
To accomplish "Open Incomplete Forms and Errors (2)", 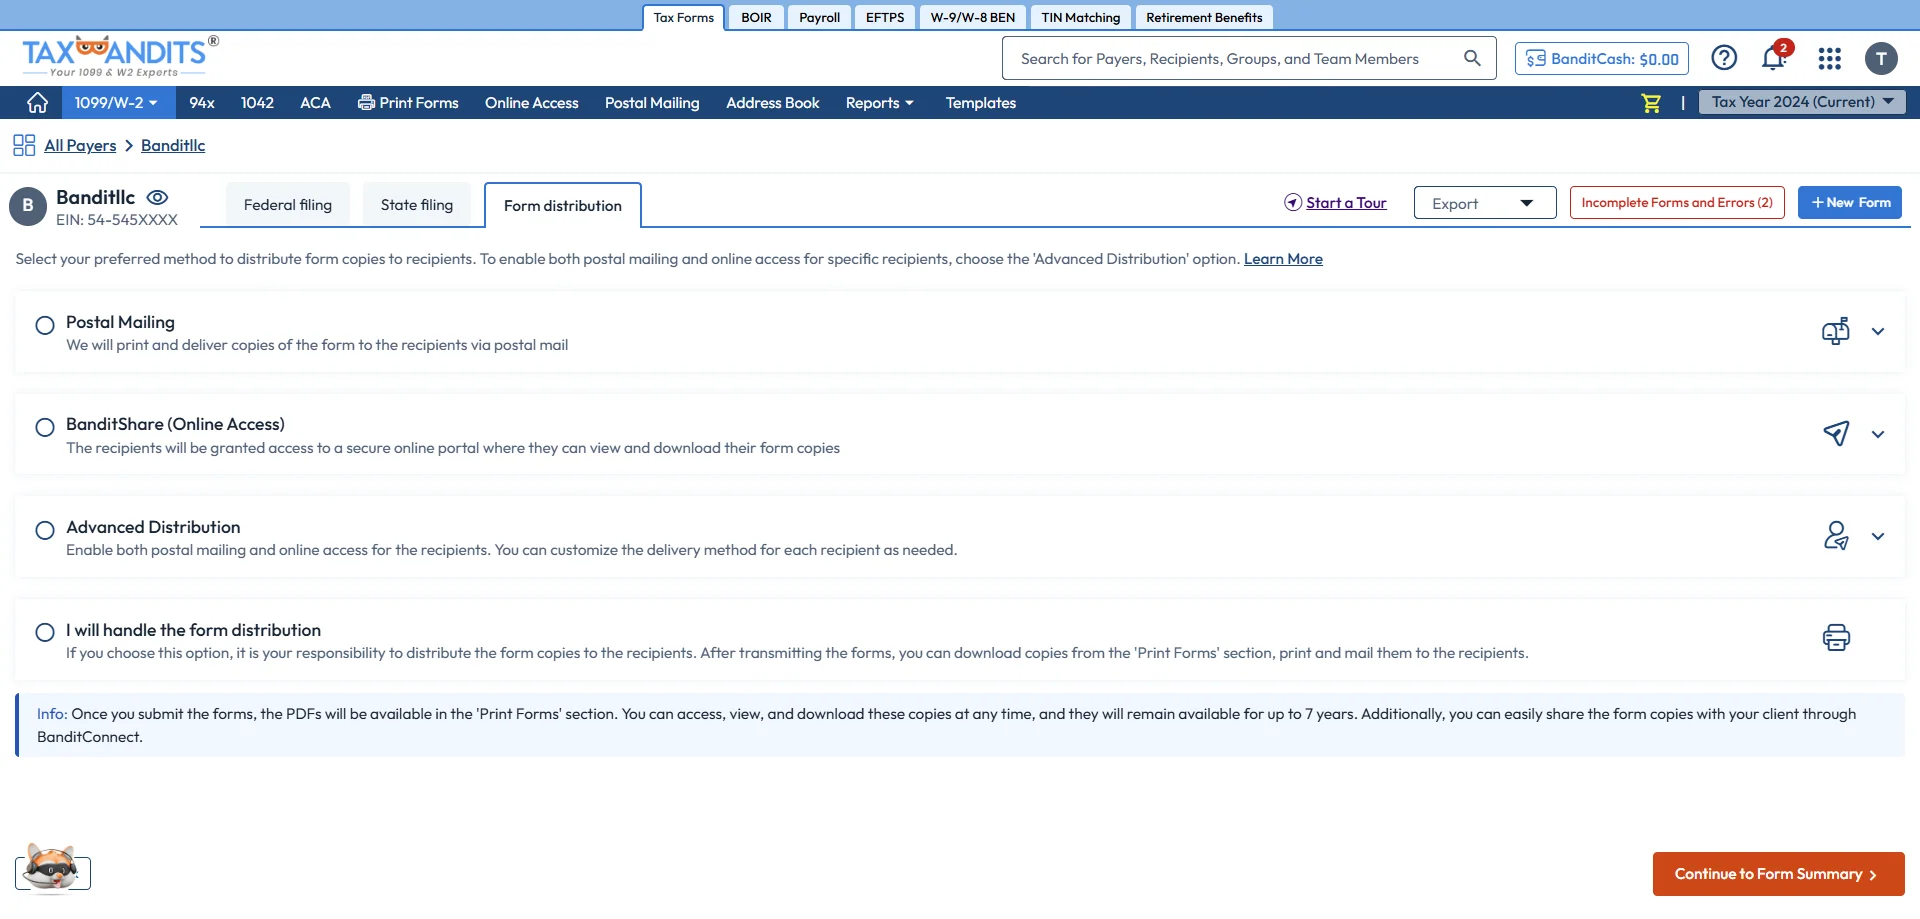I will pos(1677,202).
